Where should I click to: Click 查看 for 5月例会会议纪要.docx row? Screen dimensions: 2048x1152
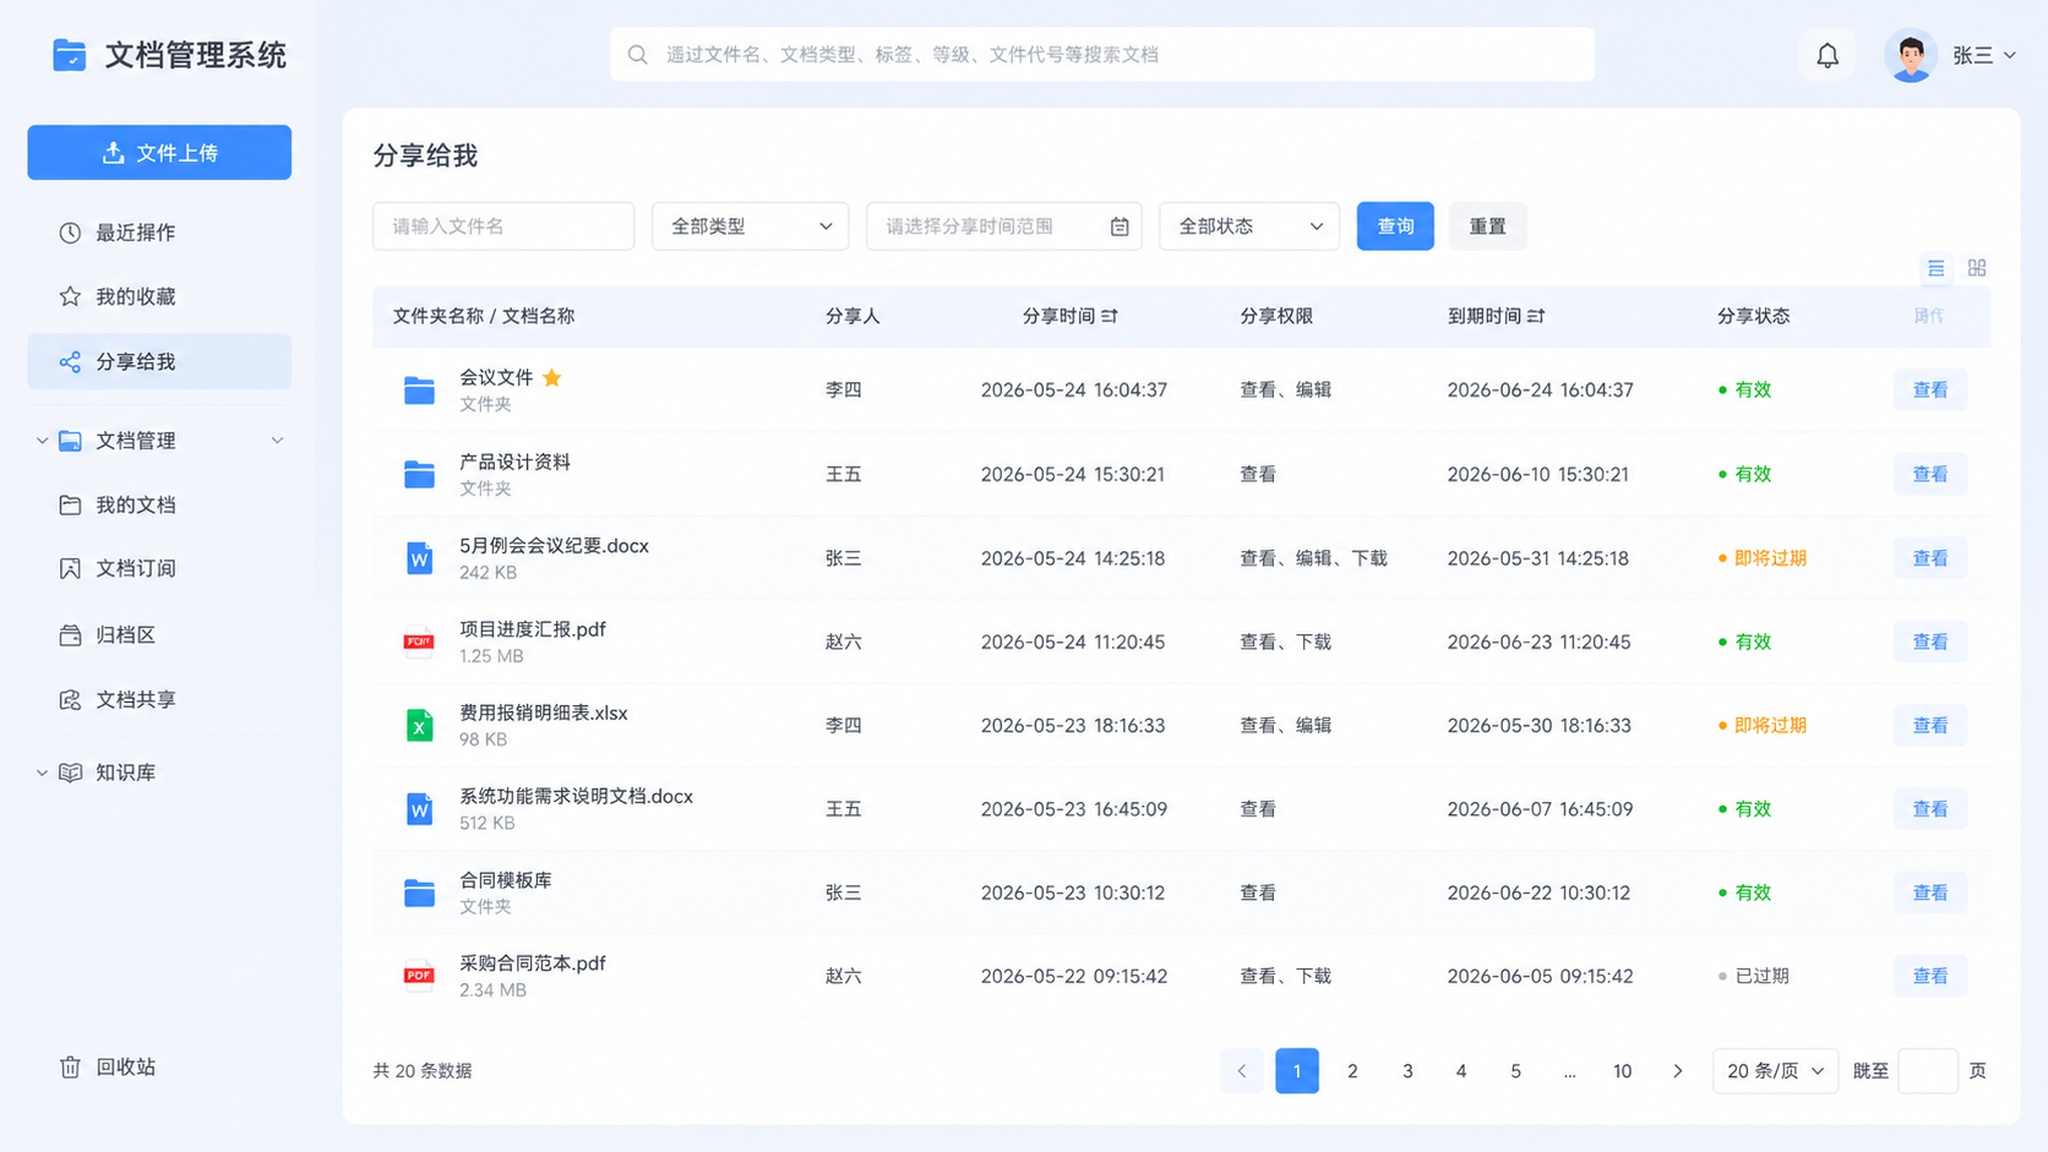pos(1930,558)
